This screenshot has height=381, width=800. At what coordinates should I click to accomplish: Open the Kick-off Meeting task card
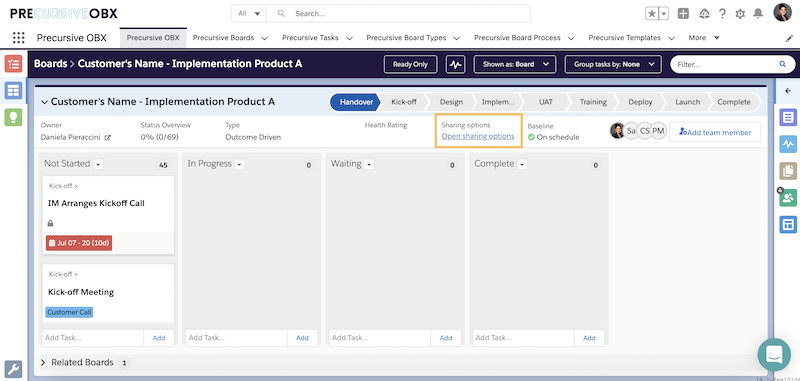click(108, 293)
